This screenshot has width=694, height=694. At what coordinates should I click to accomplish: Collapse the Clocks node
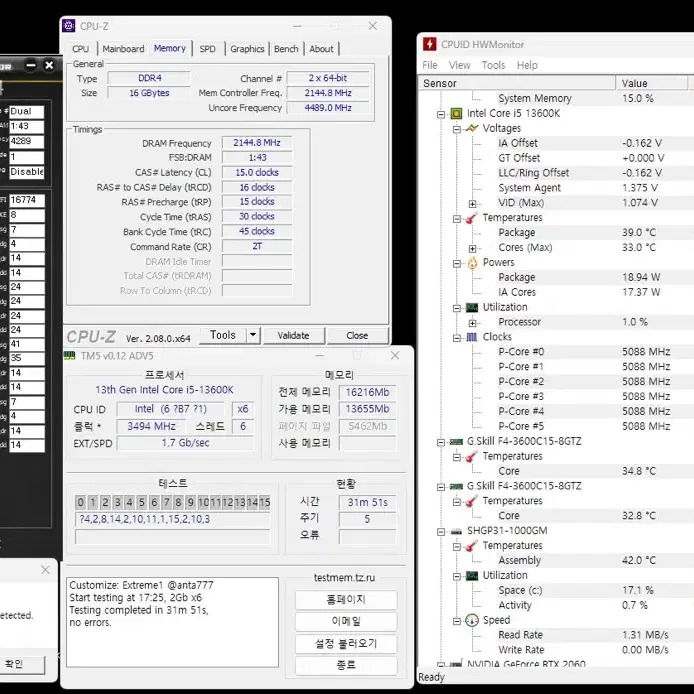point(457,338)
